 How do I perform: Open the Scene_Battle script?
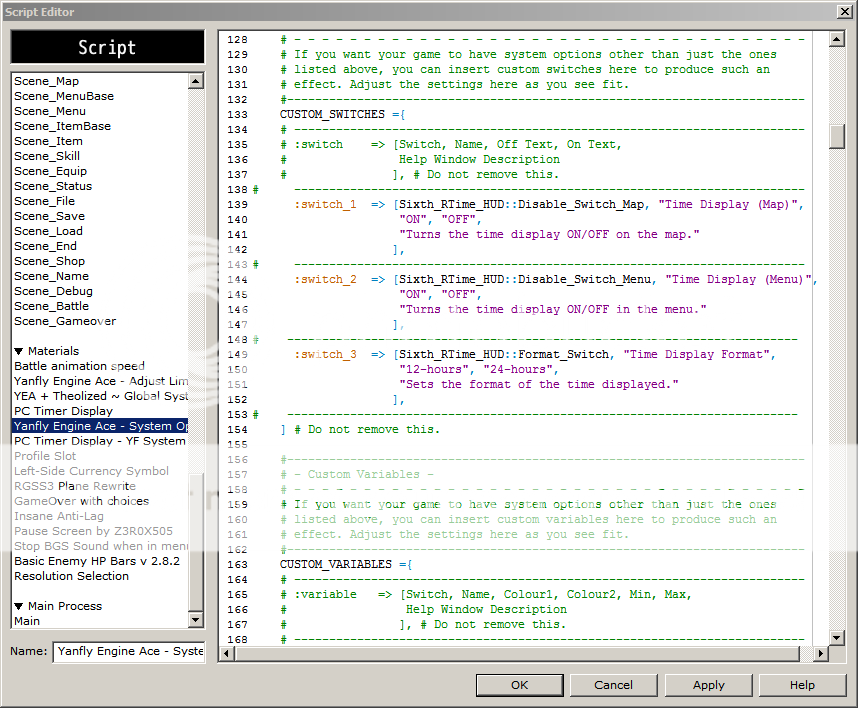51,306
